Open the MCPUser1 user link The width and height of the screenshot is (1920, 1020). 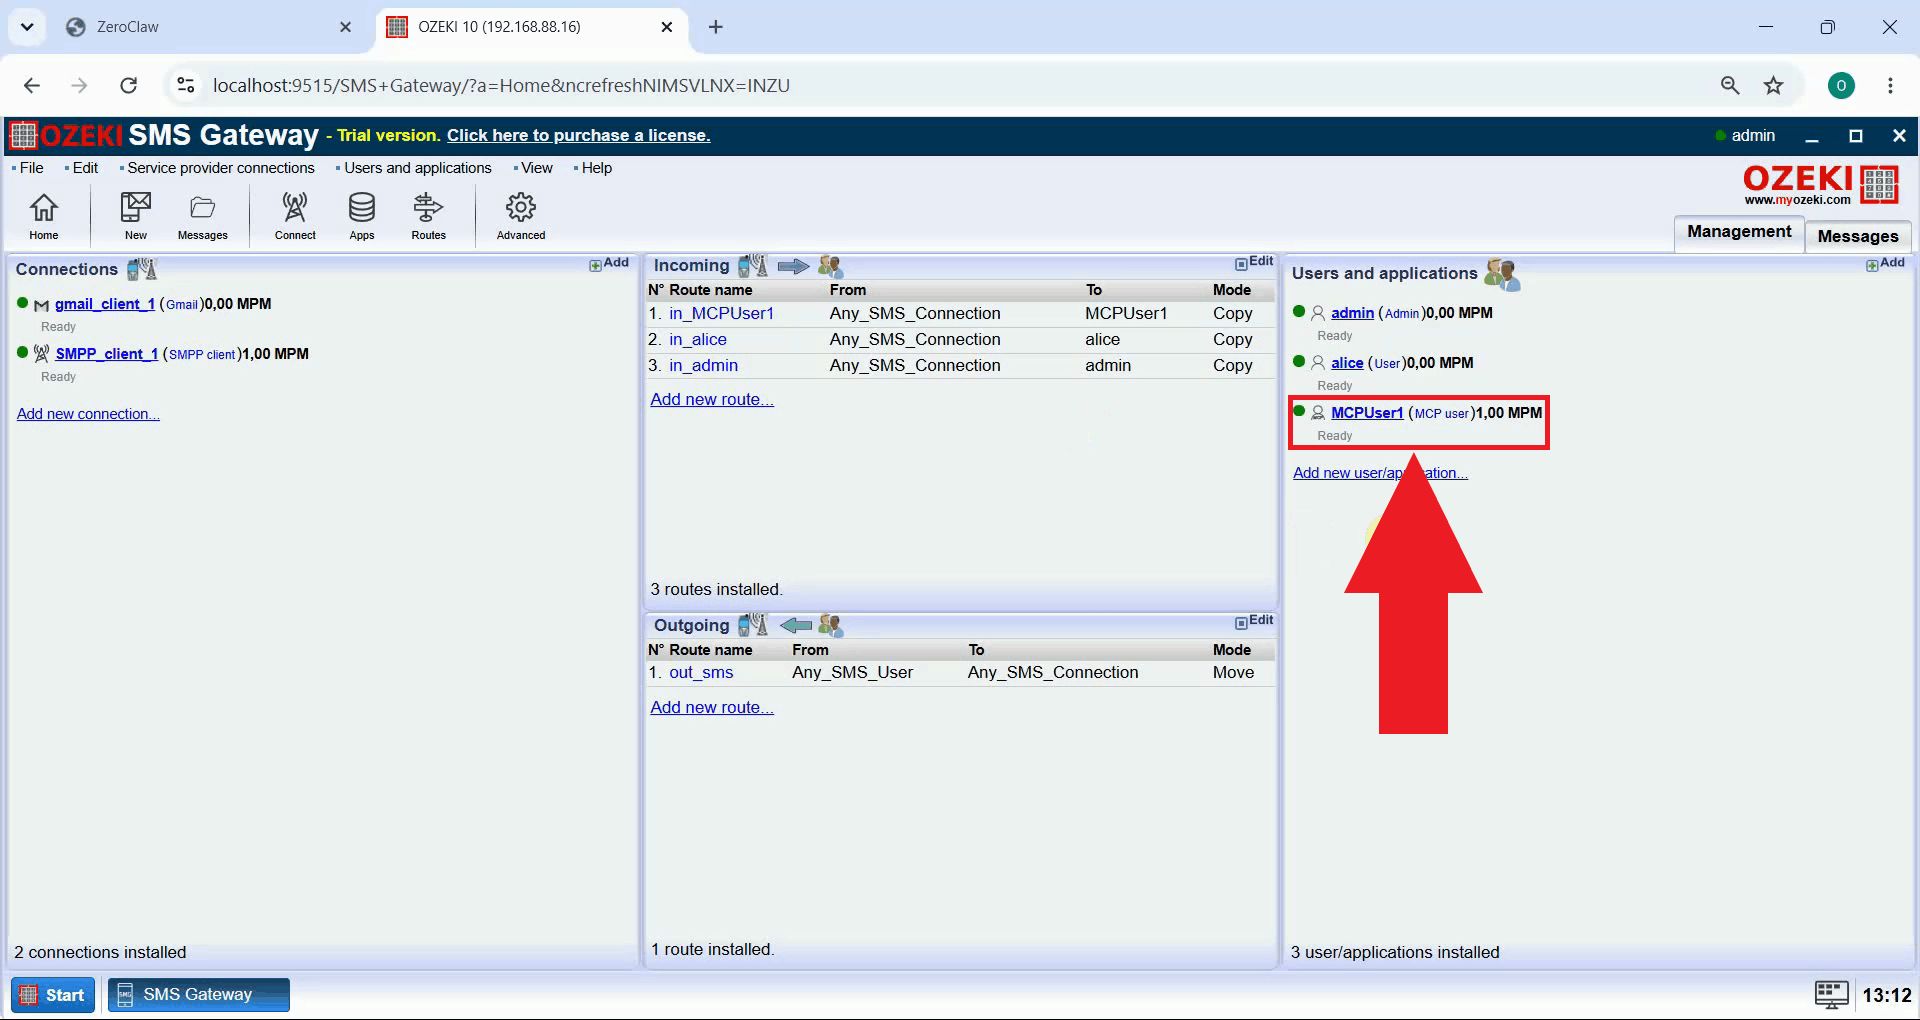coord(1367,413)
